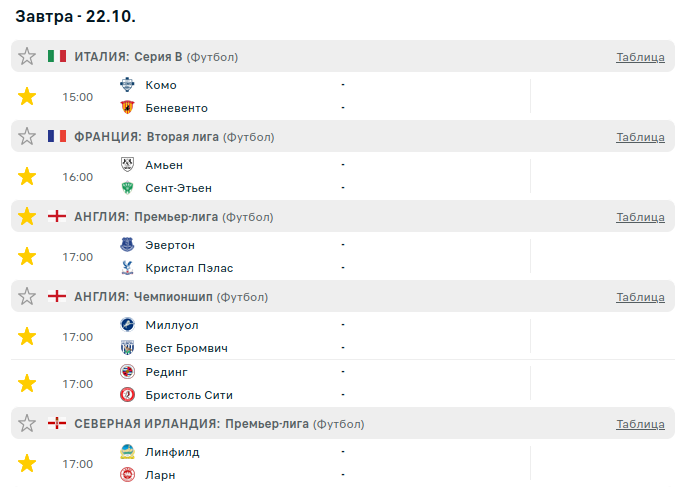
Task: Toggle the star for Комо – Беневенто match
Action: pyautogui.click(x=27, y=97)
